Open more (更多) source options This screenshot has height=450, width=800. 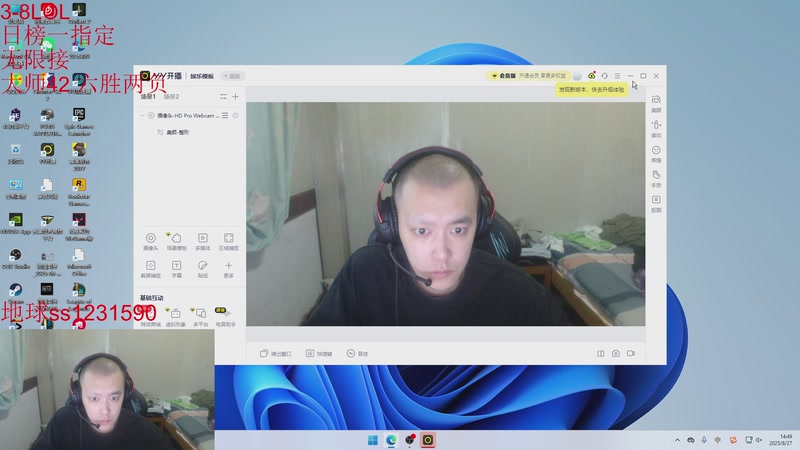229,269
